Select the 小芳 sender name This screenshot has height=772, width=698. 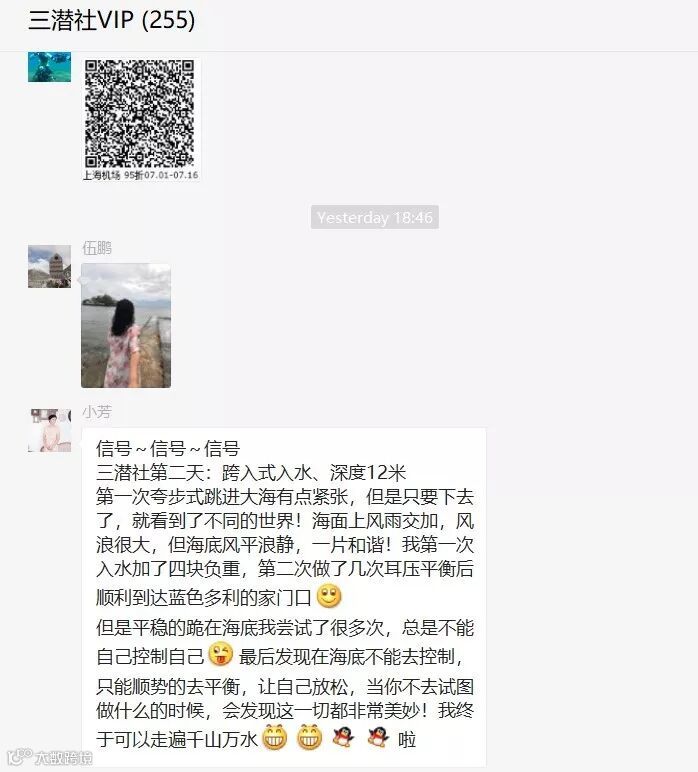click(x=97, y=412)
